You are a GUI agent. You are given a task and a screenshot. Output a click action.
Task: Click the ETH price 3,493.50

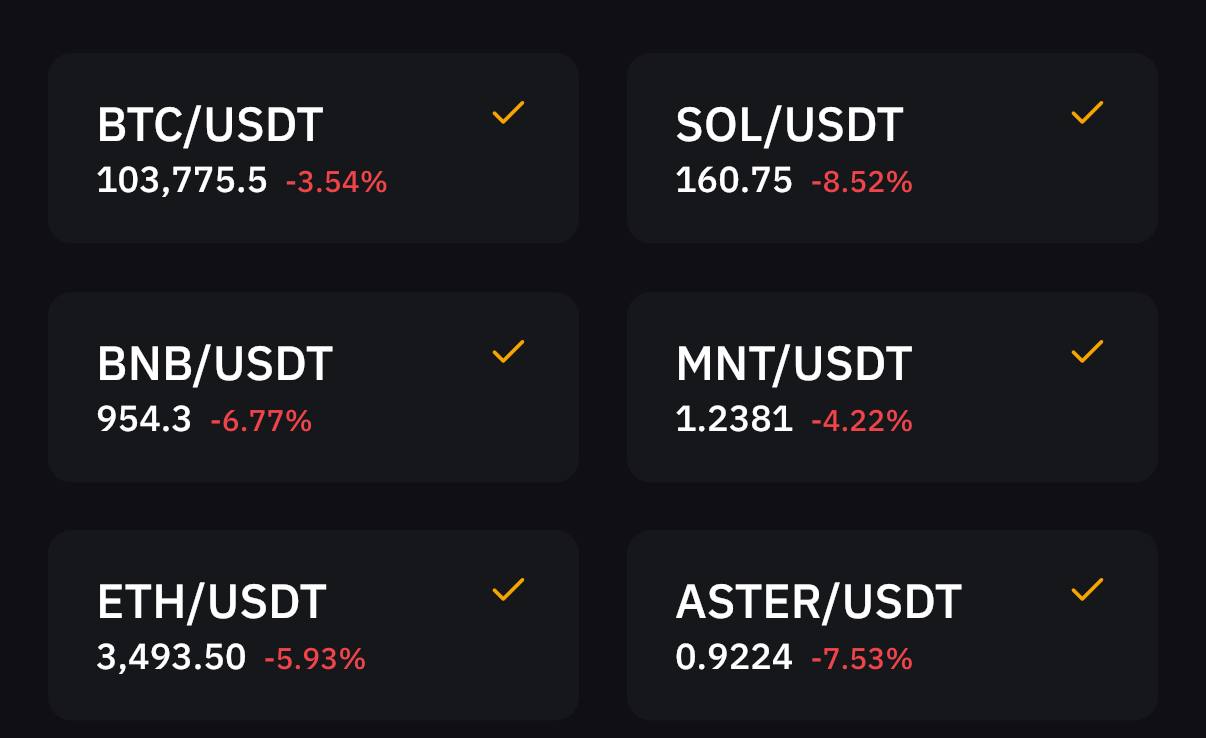click(171, 657)
